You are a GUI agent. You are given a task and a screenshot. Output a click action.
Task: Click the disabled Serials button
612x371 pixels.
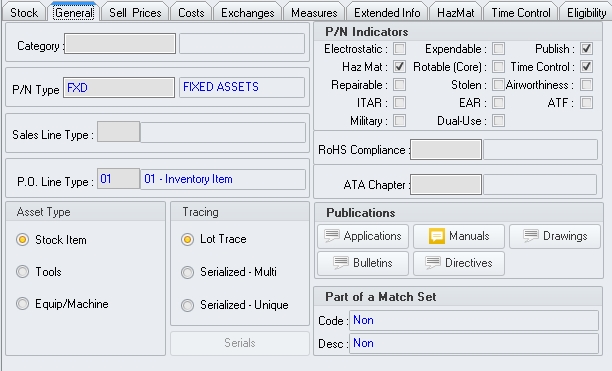point(240,343)
